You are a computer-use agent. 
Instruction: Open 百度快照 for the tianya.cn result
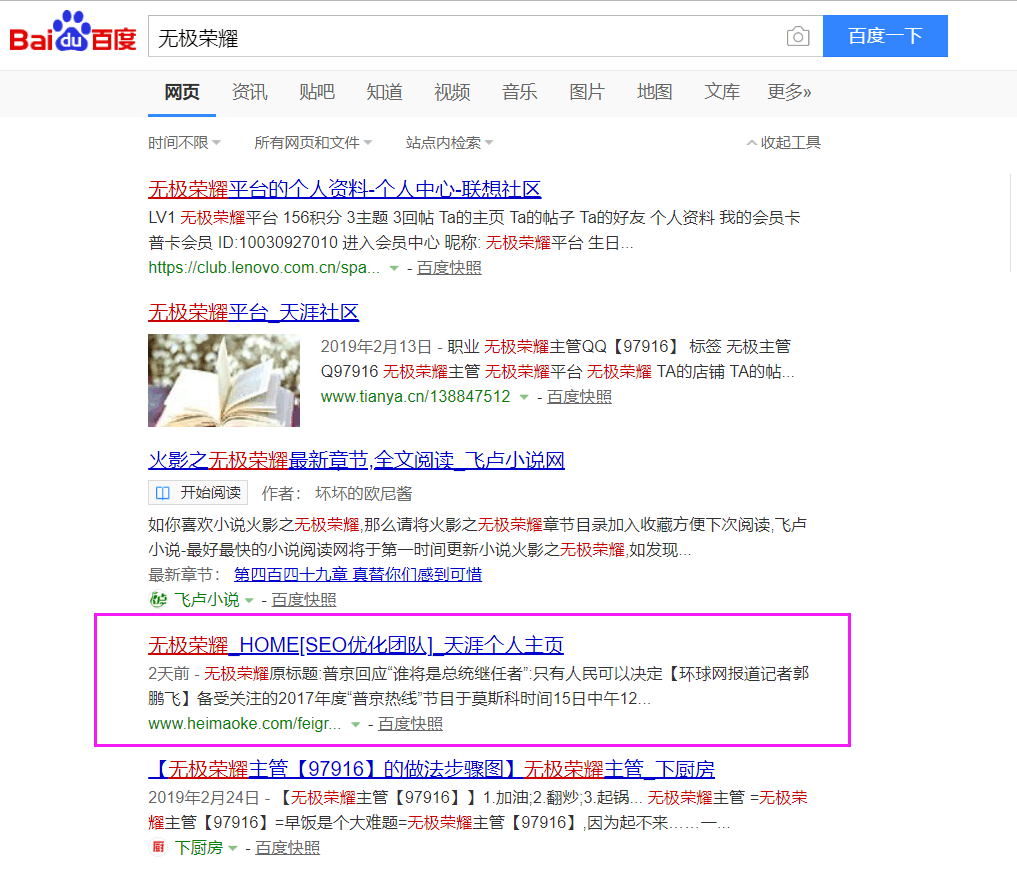(579, 396)
